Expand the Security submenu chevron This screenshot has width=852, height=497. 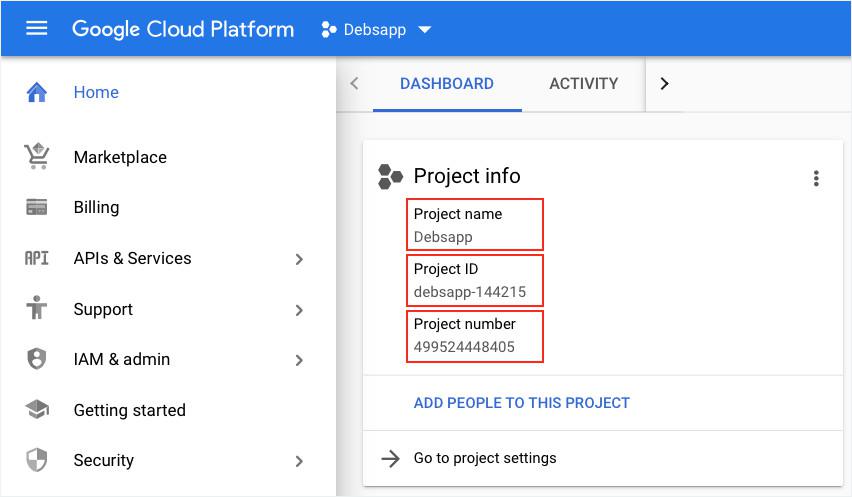coord(299,461)
